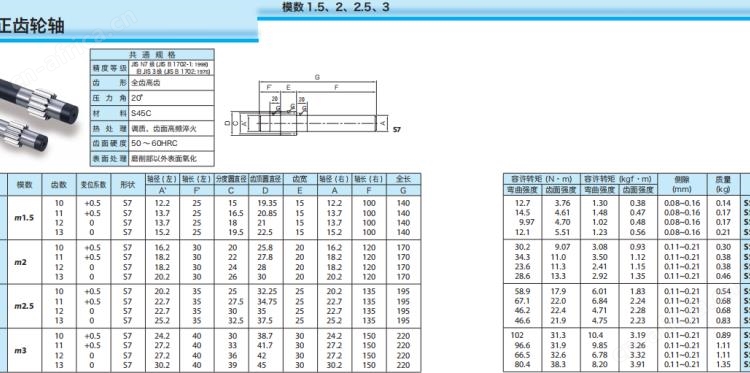Click the 齿数 column header
Image resolution: width=750 pixels, height=373 pixels.
click(59, 185)
